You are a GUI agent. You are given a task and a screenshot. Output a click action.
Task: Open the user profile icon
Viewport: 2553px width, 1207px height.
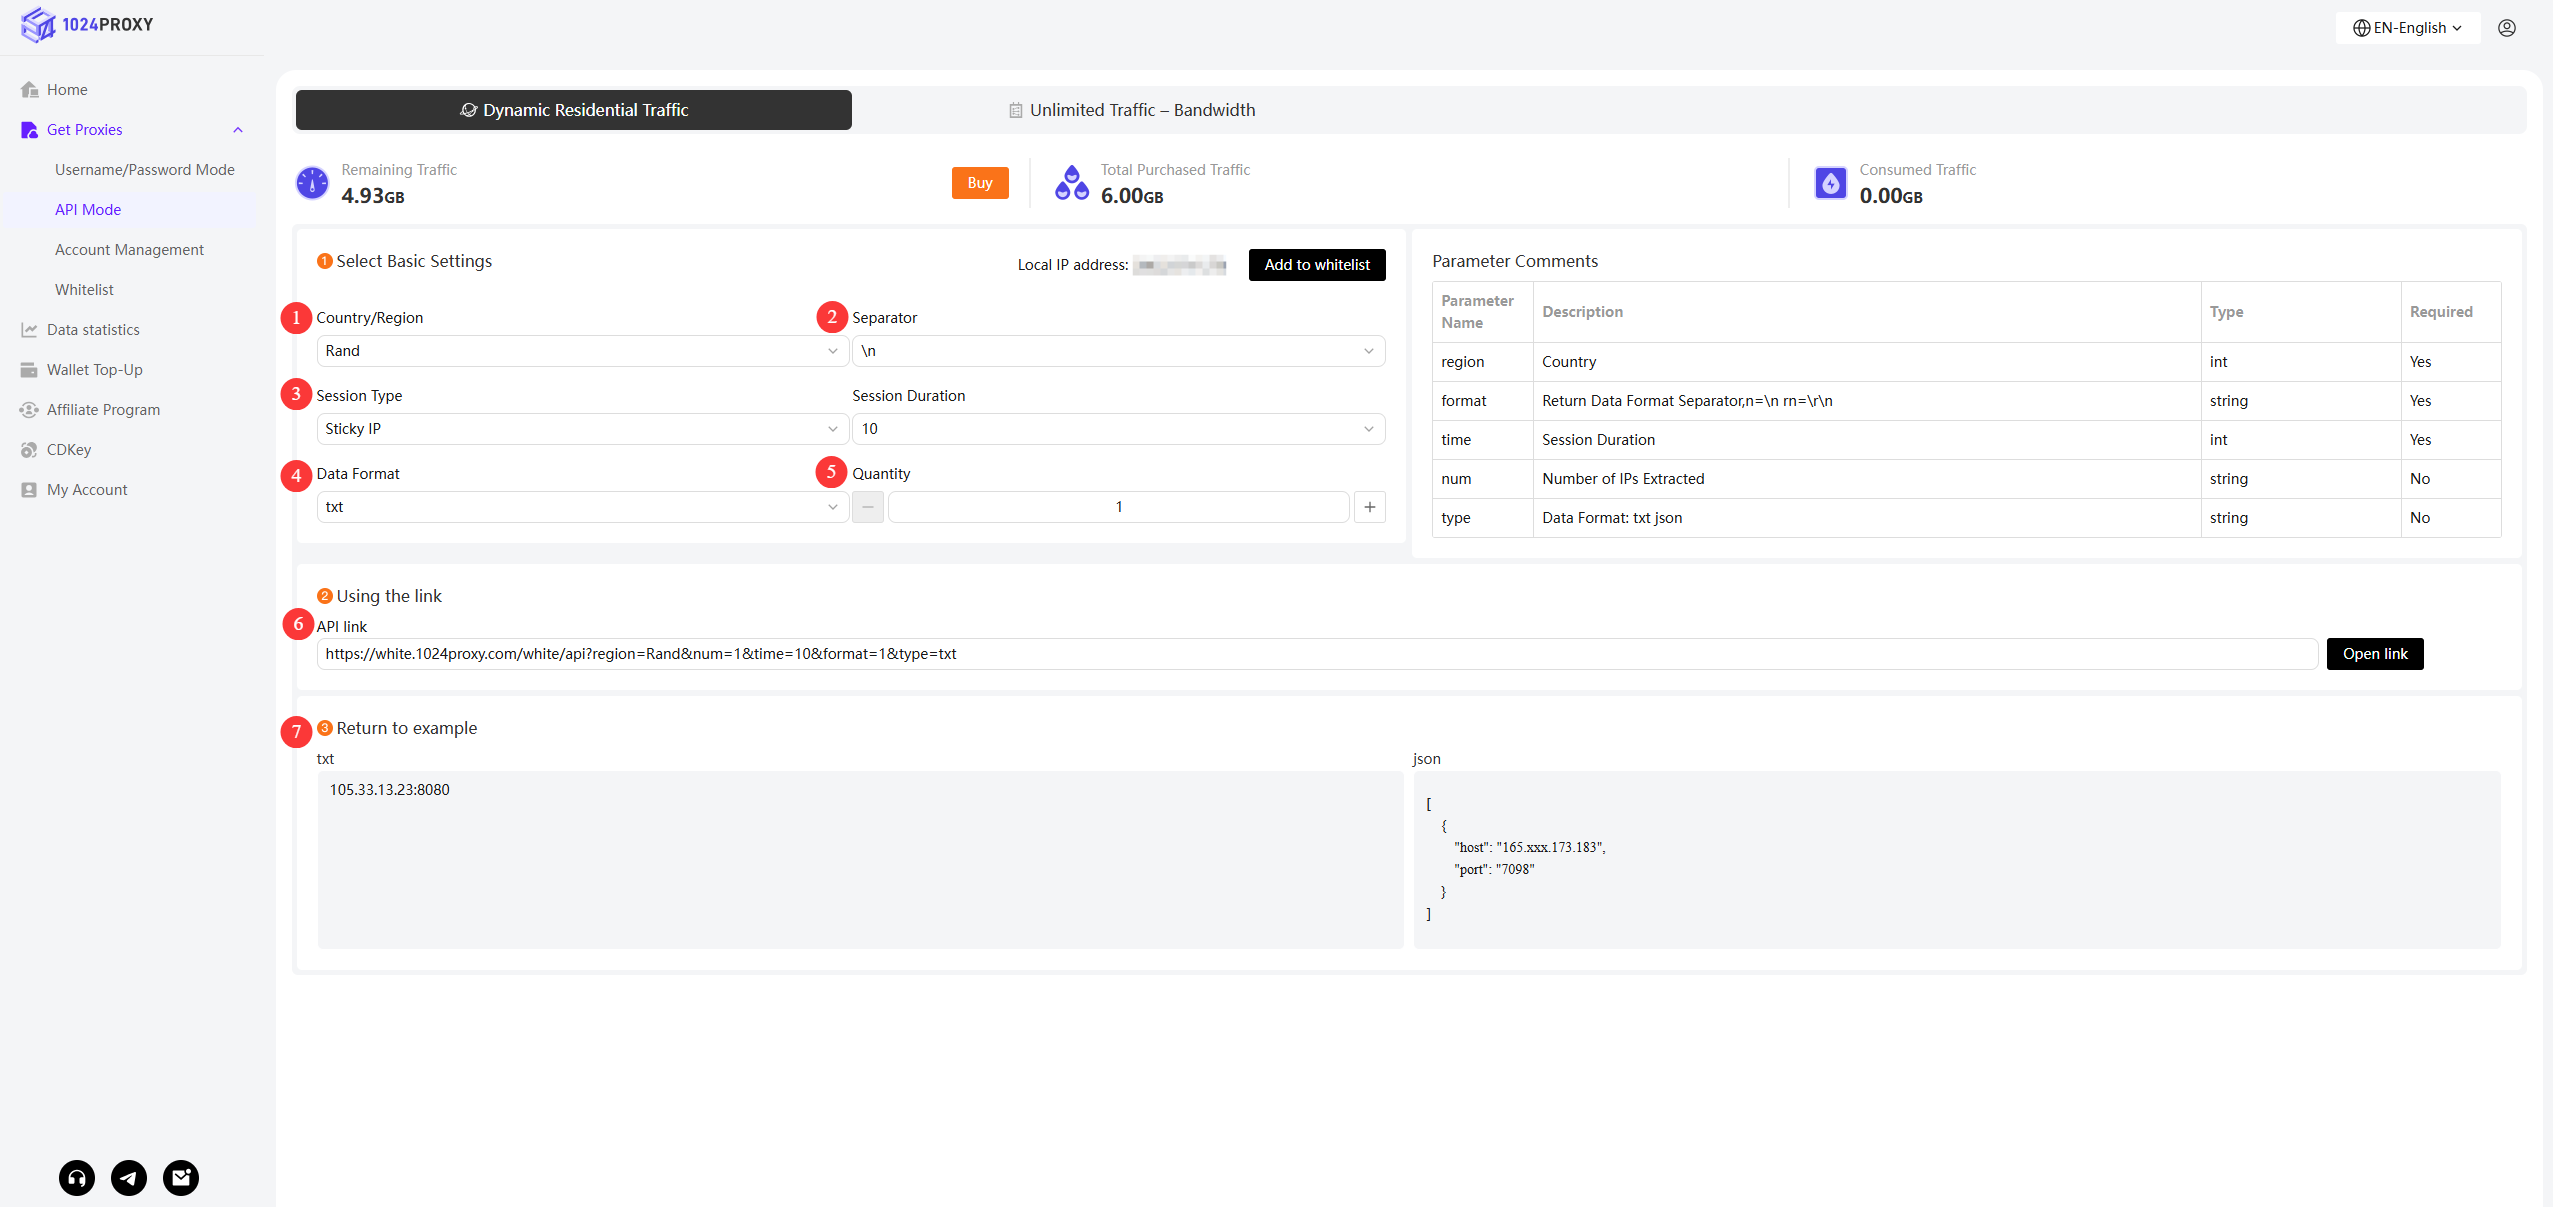click(x=2506, y=28)
